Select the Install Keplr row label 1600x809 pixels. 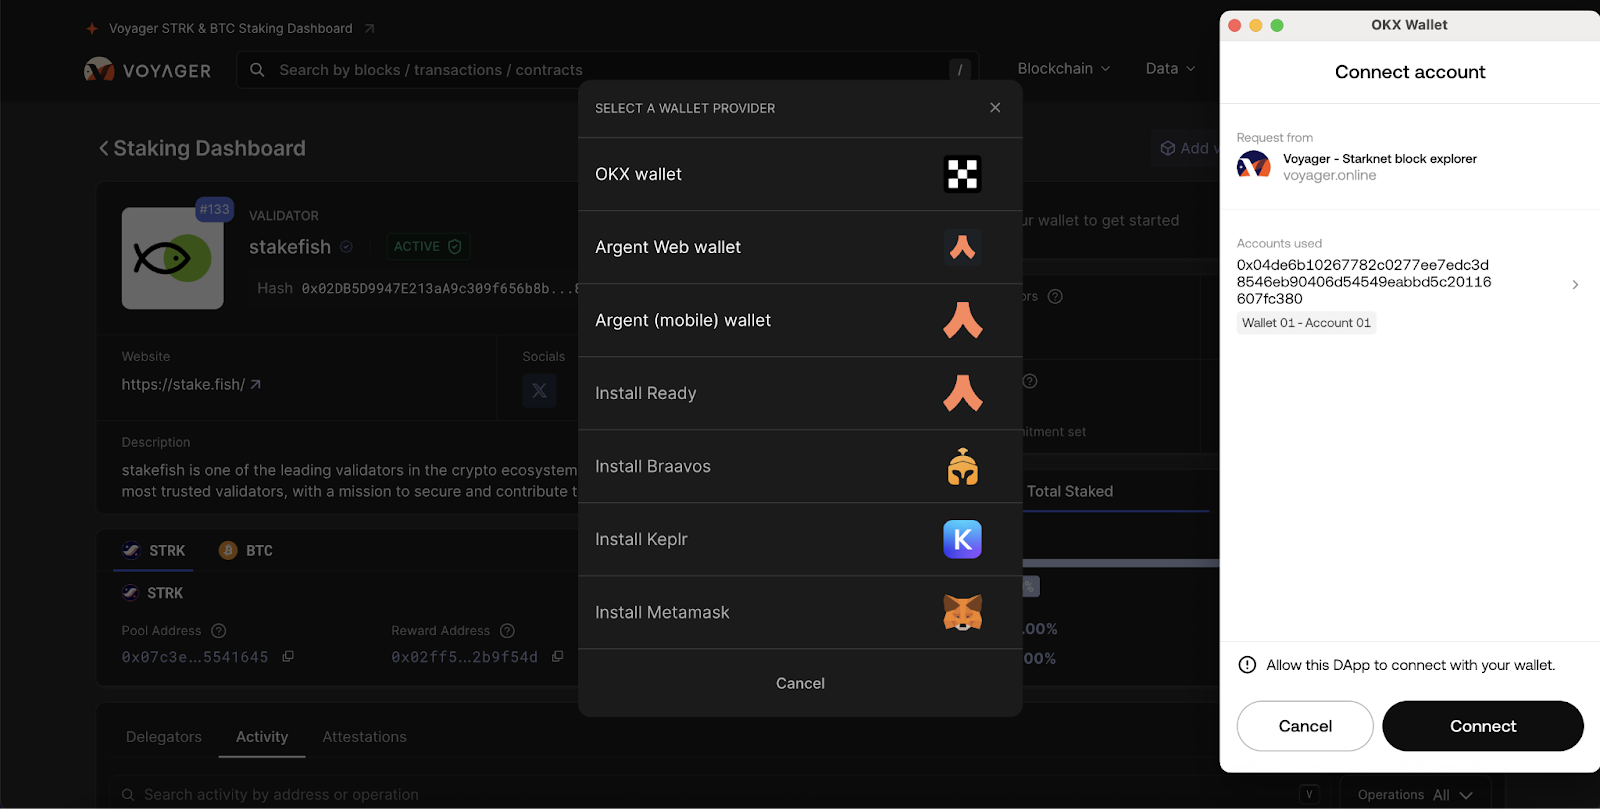point(641,539)
